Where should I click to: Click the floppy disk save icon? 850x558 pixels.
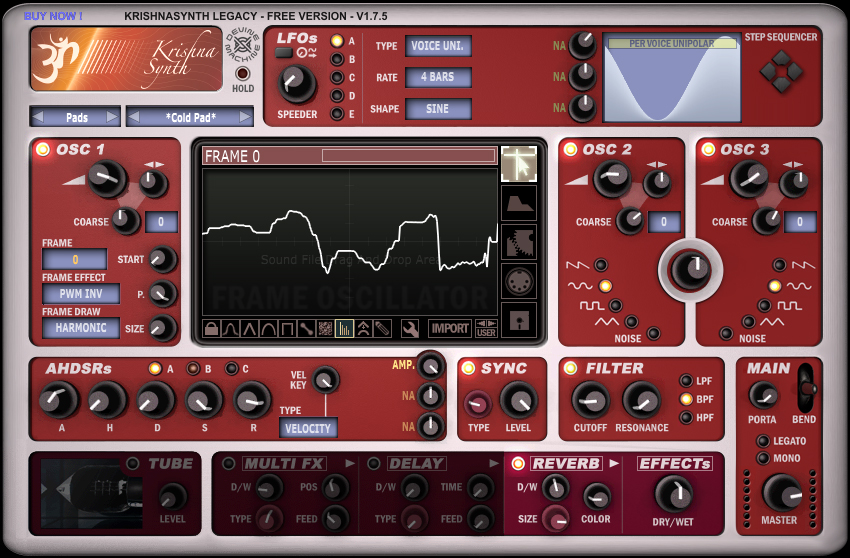pos(519,320)
